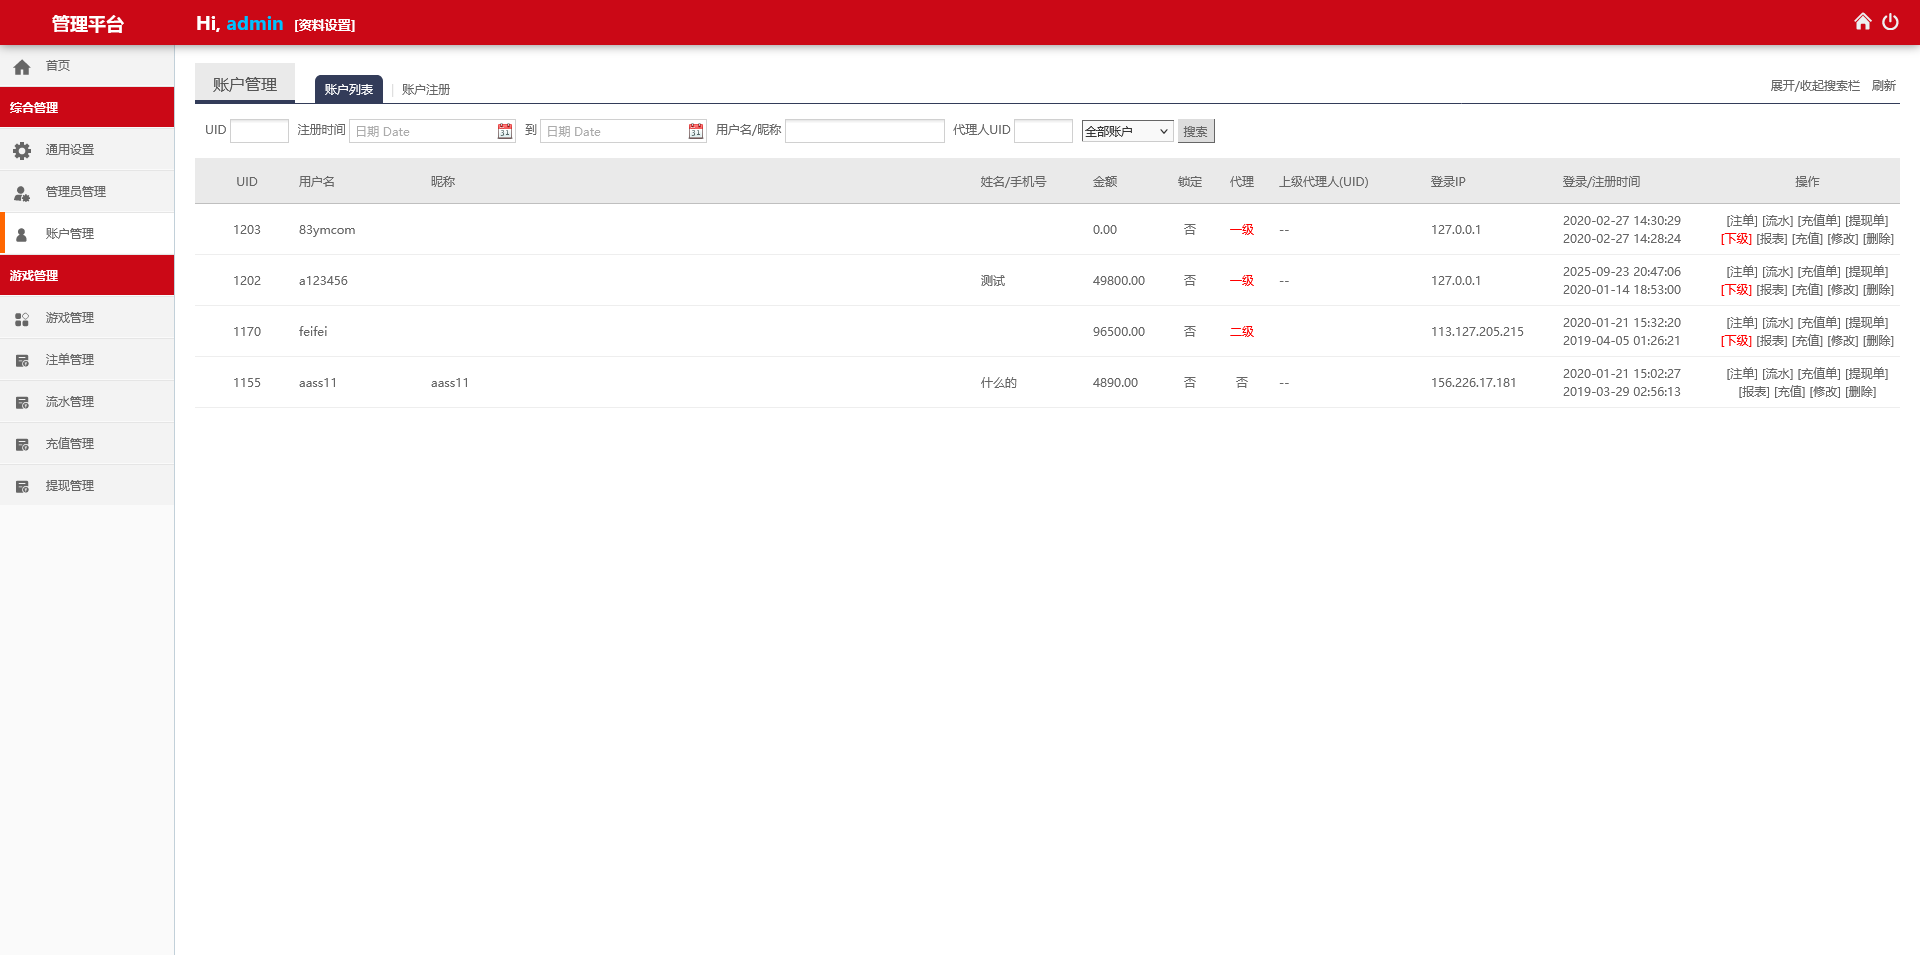Click the 搜索 search button
Image resolution: width=1920 pixels, height=955 pixels.
(1196, 131)
